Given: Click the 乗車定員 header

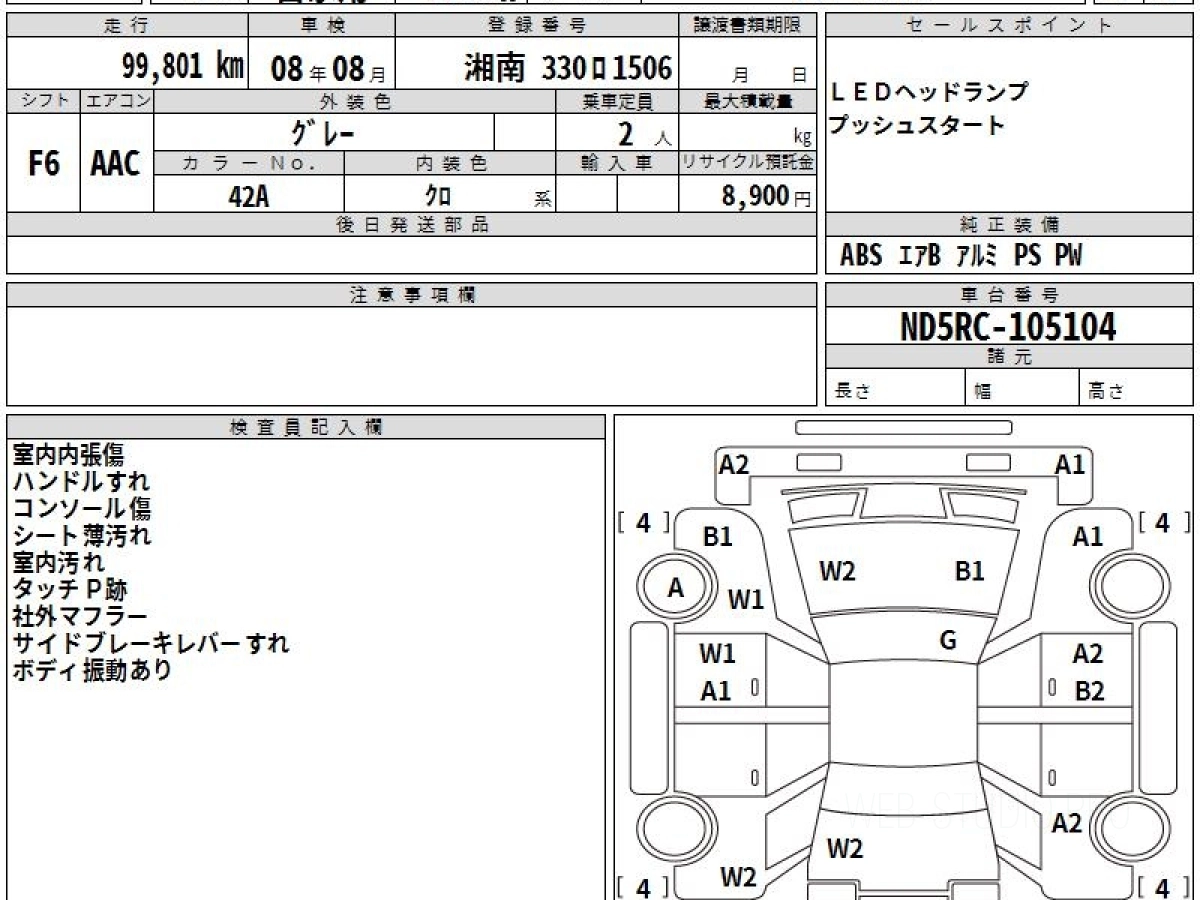Looking at the screenshot, I should [617, 101].
